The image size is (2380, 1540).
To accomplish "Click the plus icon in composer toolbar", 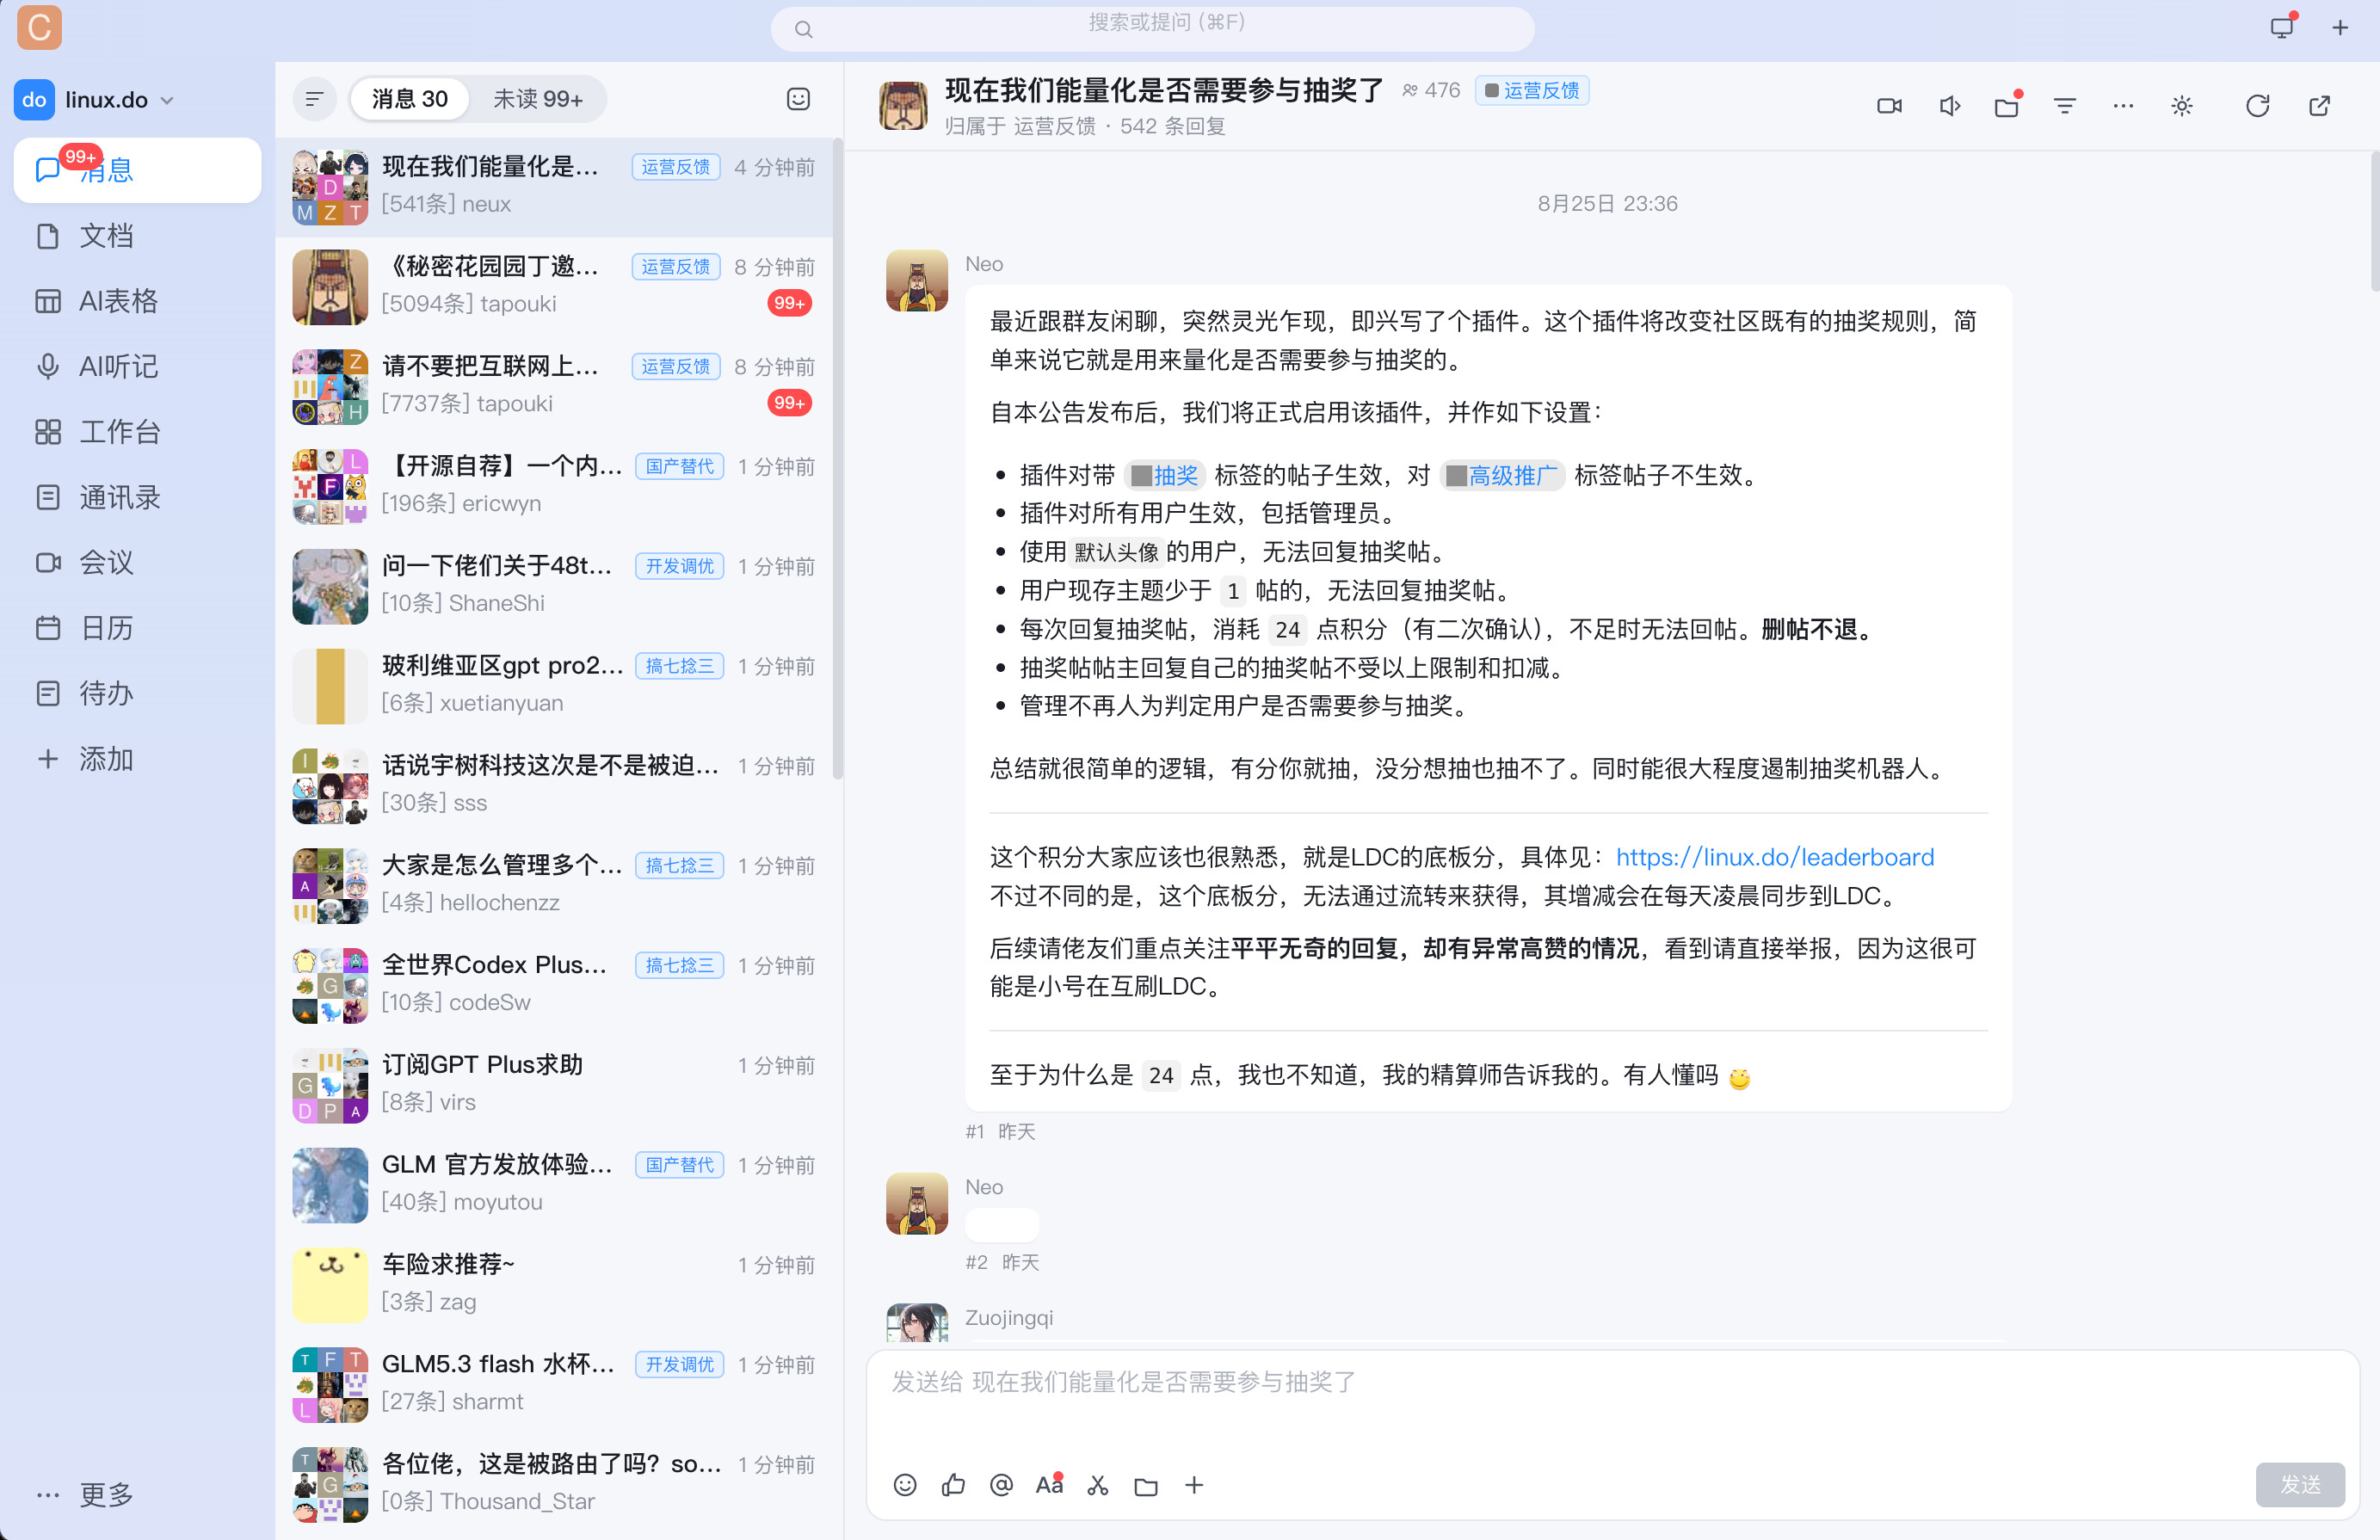I will 1194,1485.
